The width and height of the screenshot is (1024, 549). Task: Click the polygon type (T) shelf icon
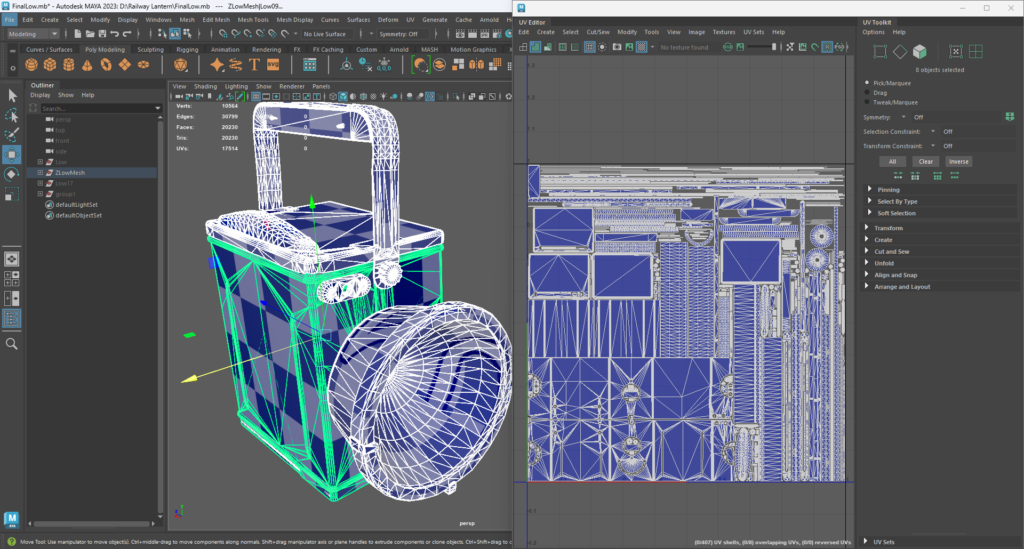(255, 64)
